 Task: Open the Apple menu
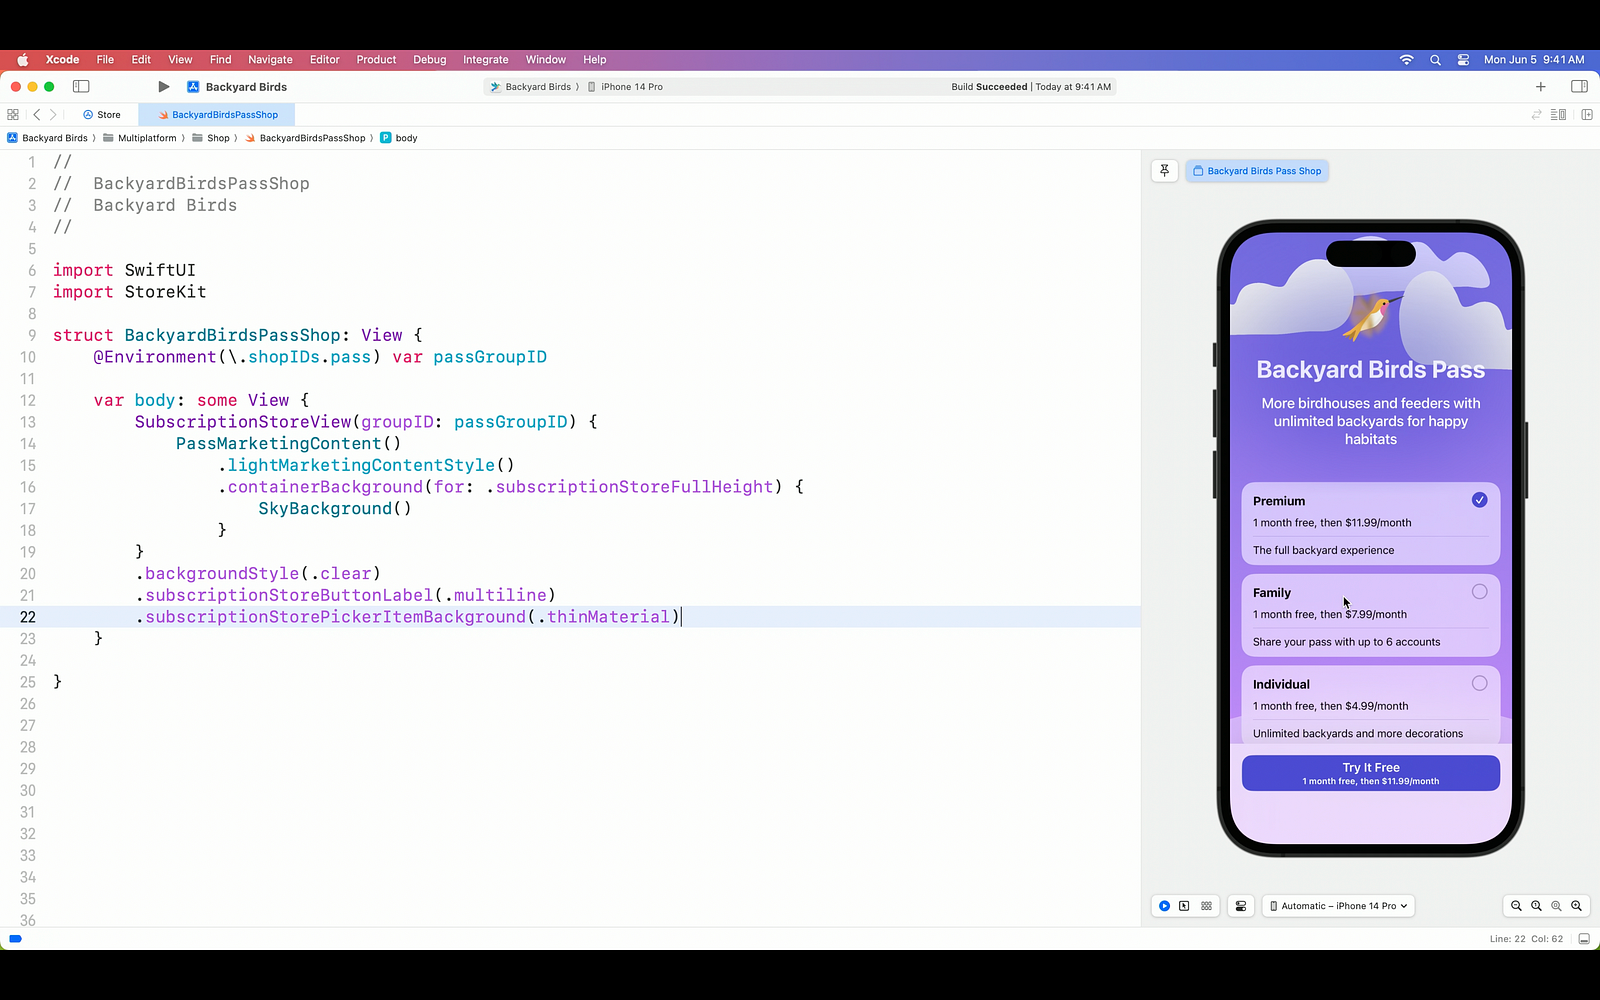(22, 60)
